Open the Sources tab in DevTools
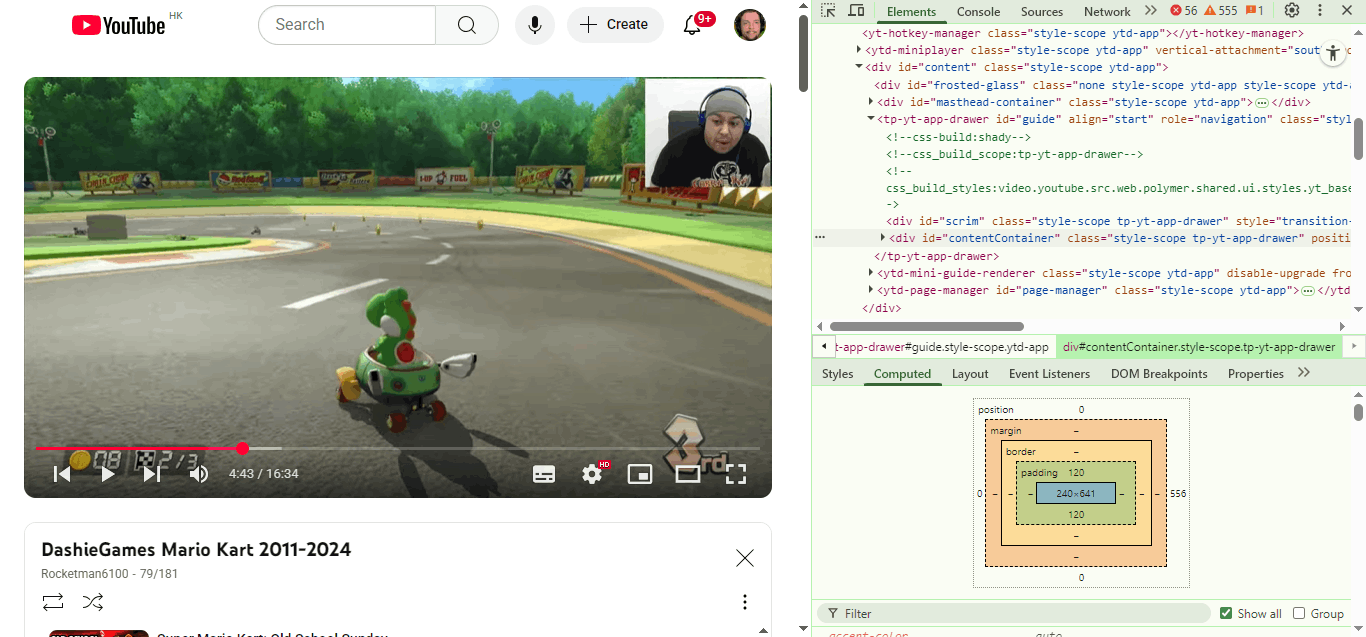The image size is (1366, 637). click(1042, 12)
